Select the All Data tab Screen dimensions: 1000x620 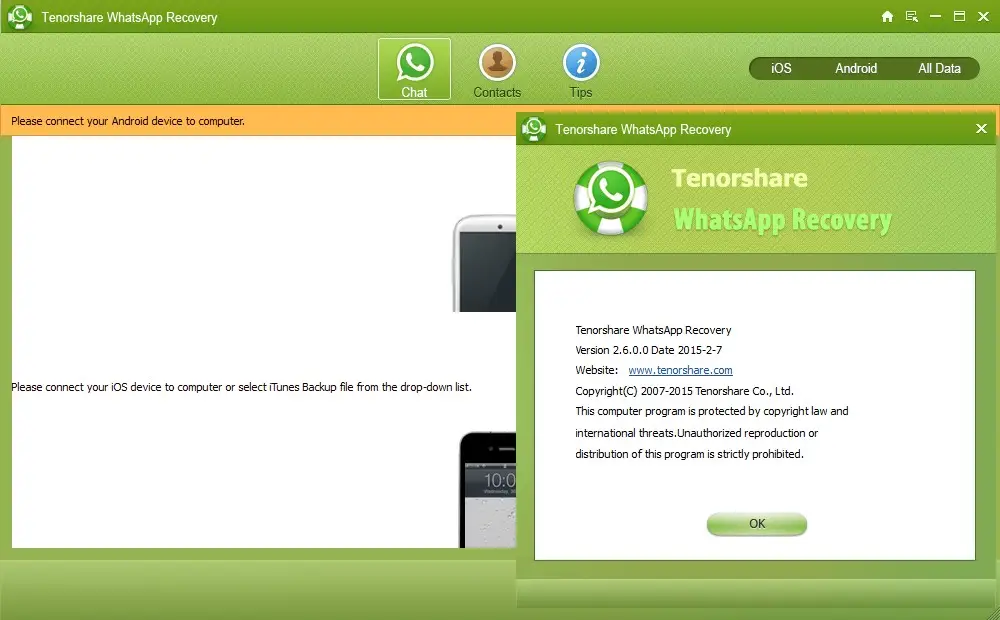pyautogui.click(x=939, y=68)
